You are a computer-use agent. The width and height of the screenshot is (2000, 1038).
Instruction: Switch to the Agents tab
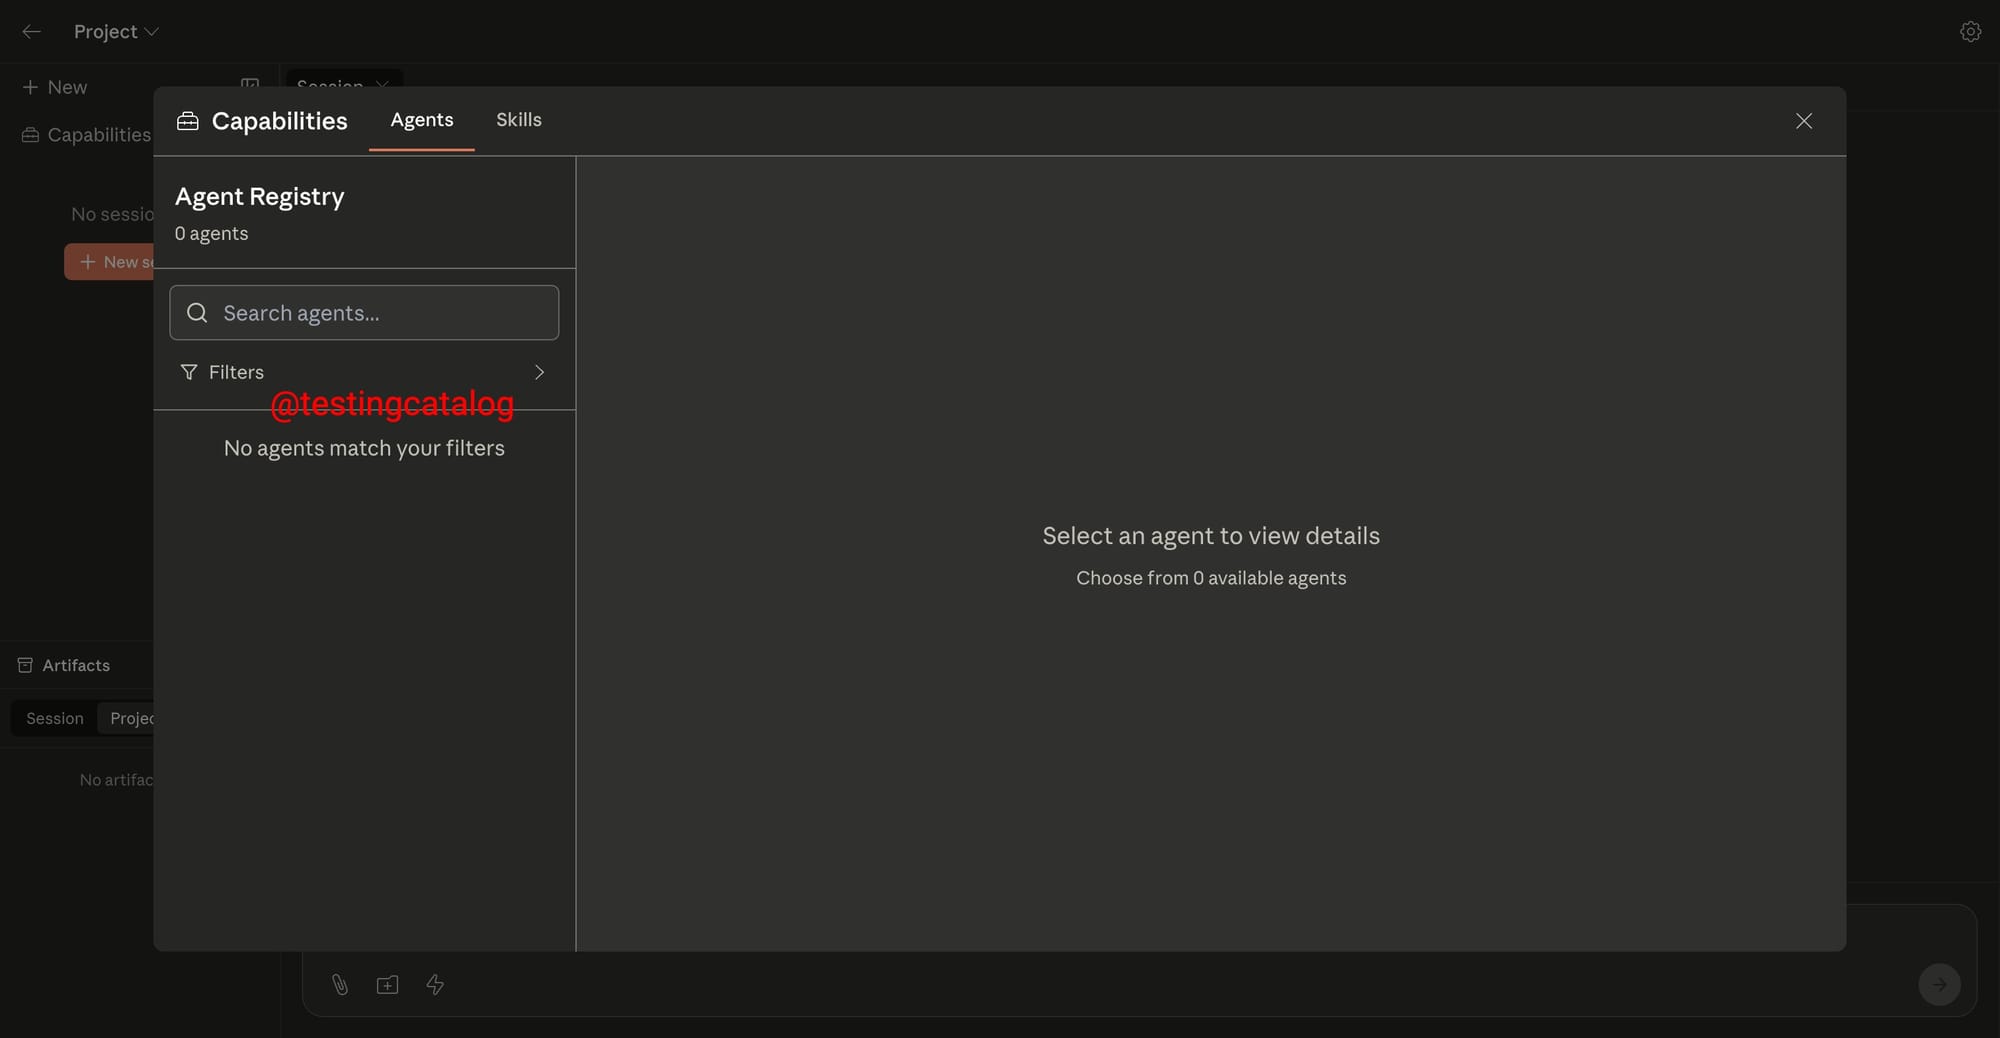(421, 120)
